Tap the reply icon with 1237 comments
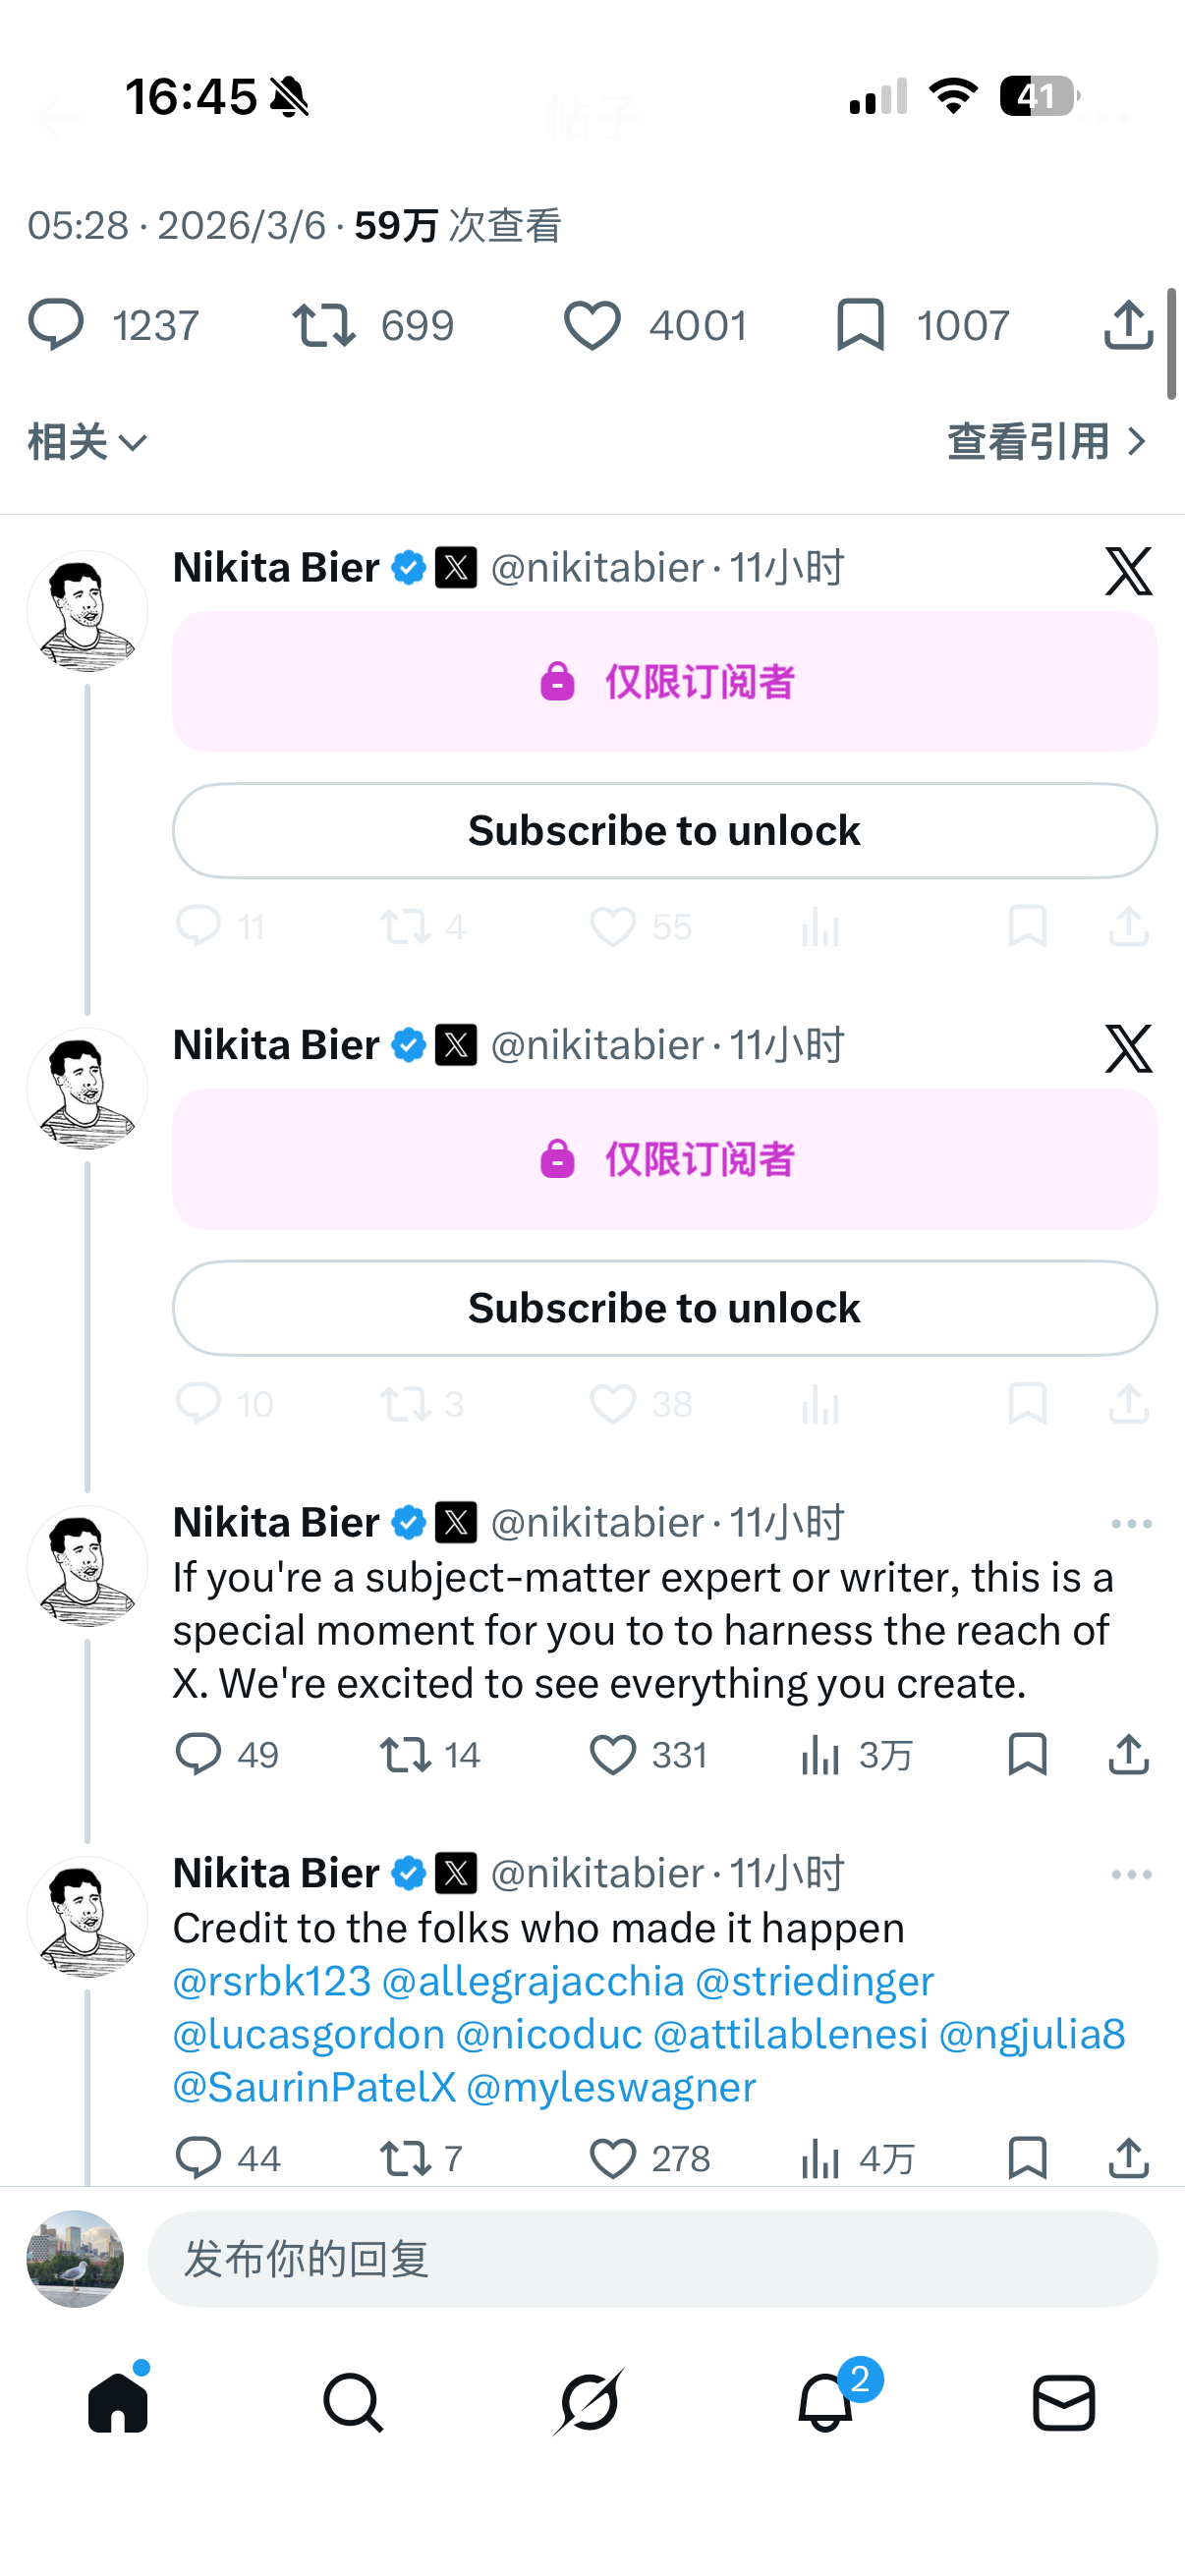1185x2576 pixels. (x=56, y=325)
